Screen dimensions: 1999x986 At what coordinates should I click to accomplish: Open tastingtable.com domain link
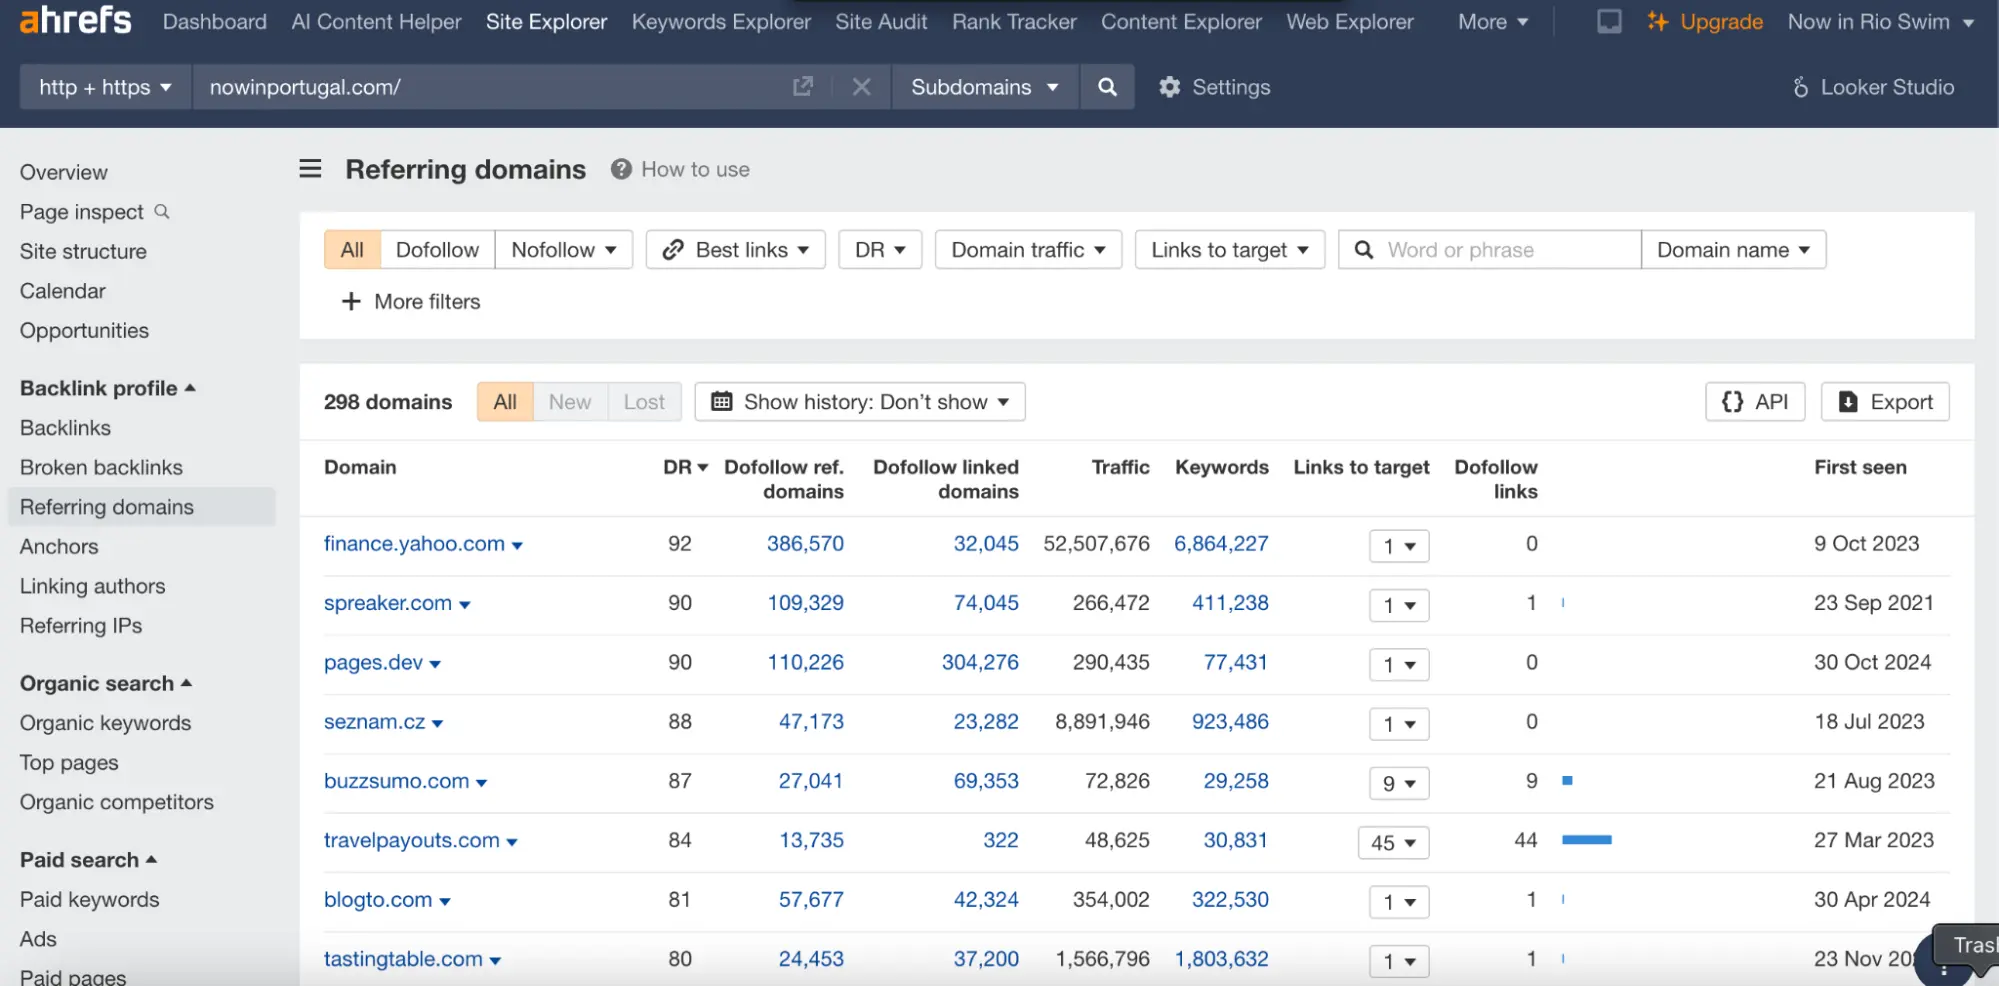(403, 958)
